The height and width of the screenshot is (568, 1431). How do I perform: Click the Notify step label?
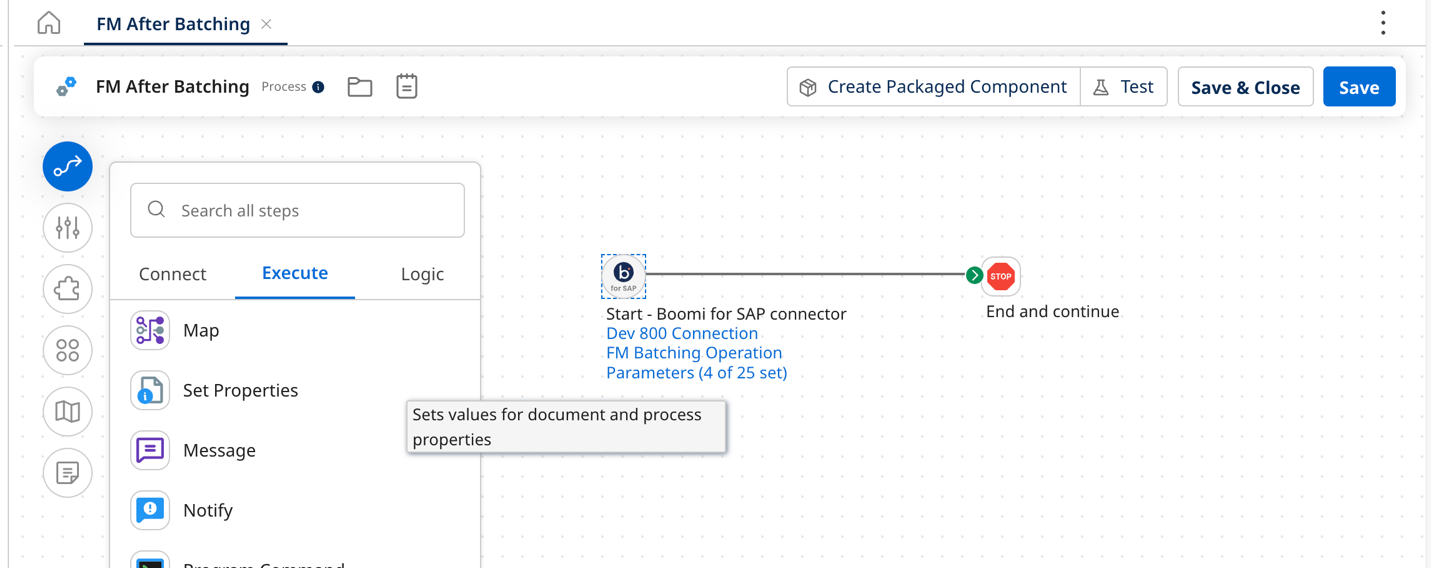coord(208,510)
